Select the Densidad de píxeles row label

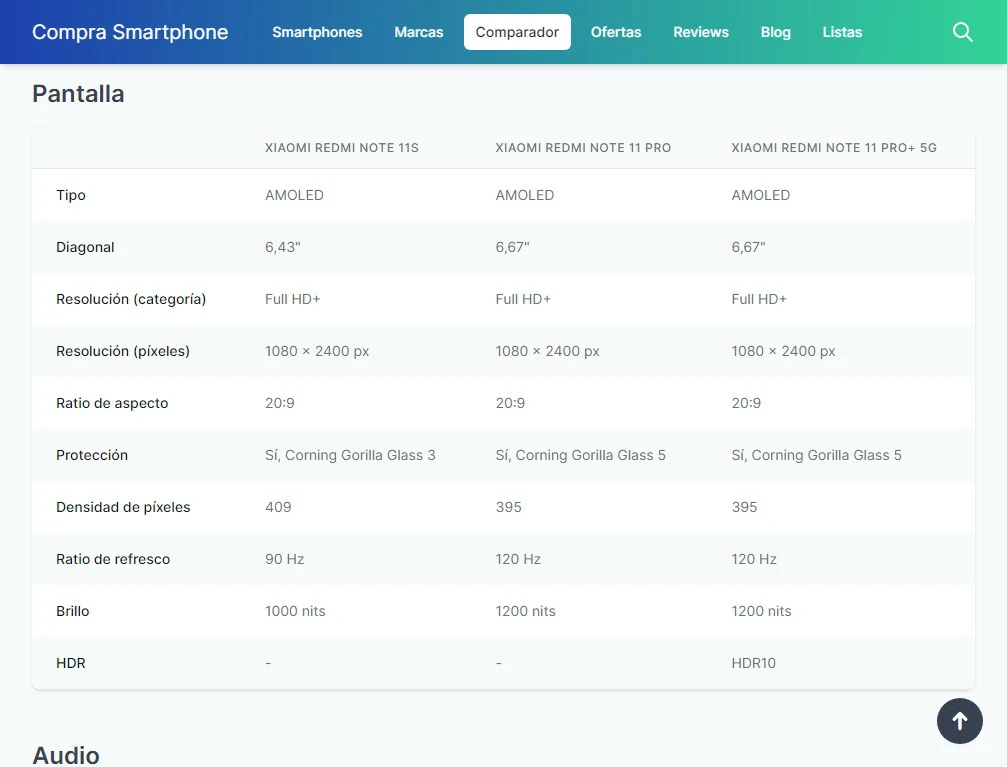(123, 507)
